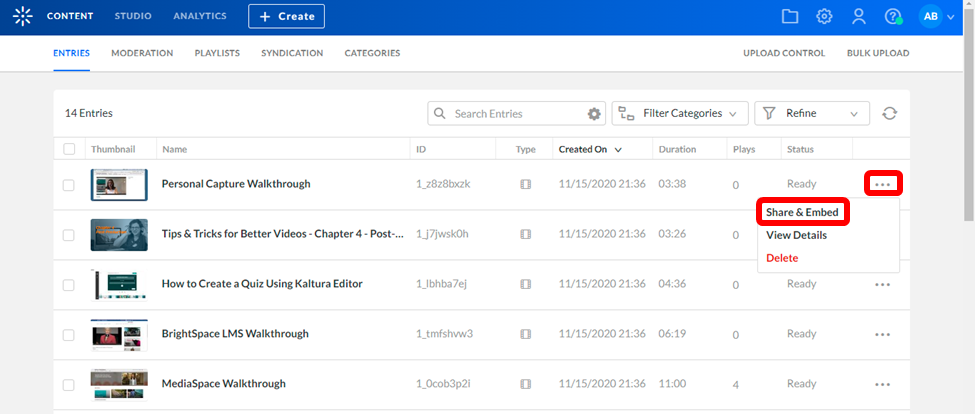975x414 pixels.
Task: Click the MediaSpace Walkthrough thumbnail
Action: pyautogui.click(x=119, y=384)
